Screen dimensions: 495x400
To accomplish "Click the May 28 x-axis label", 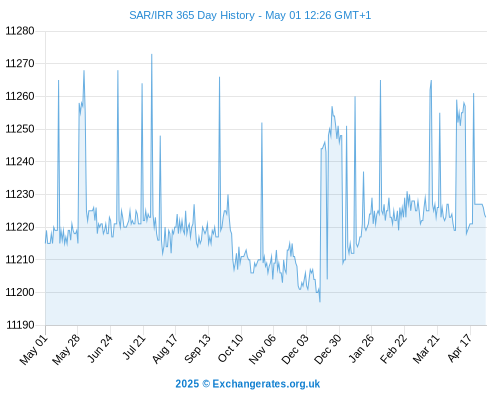I will 67,350.
